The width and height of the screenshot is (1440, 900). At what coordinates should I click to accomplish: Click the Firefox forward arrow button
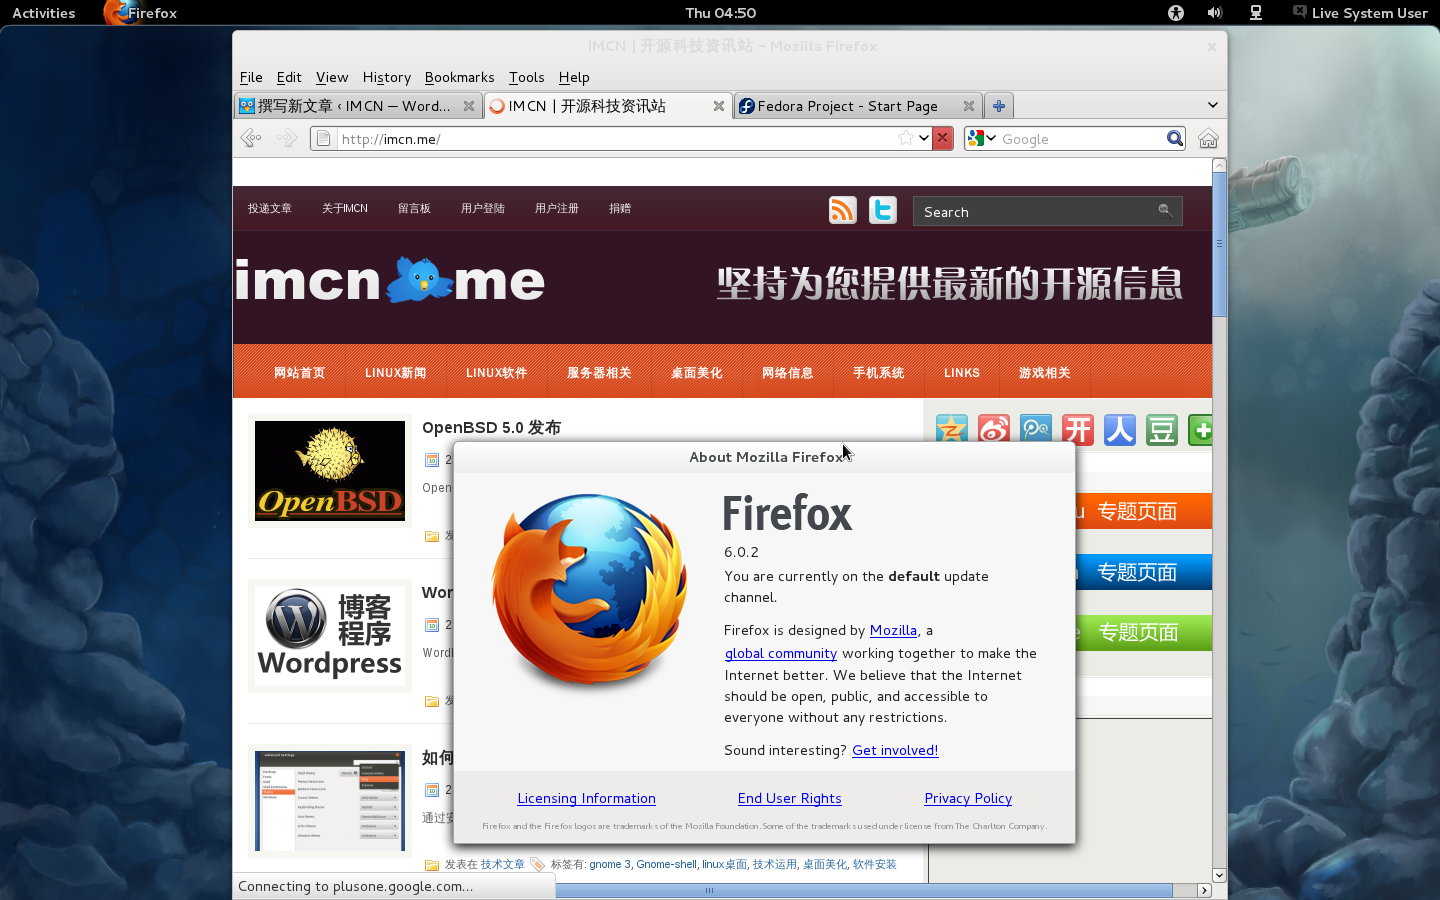click(287, 138)
